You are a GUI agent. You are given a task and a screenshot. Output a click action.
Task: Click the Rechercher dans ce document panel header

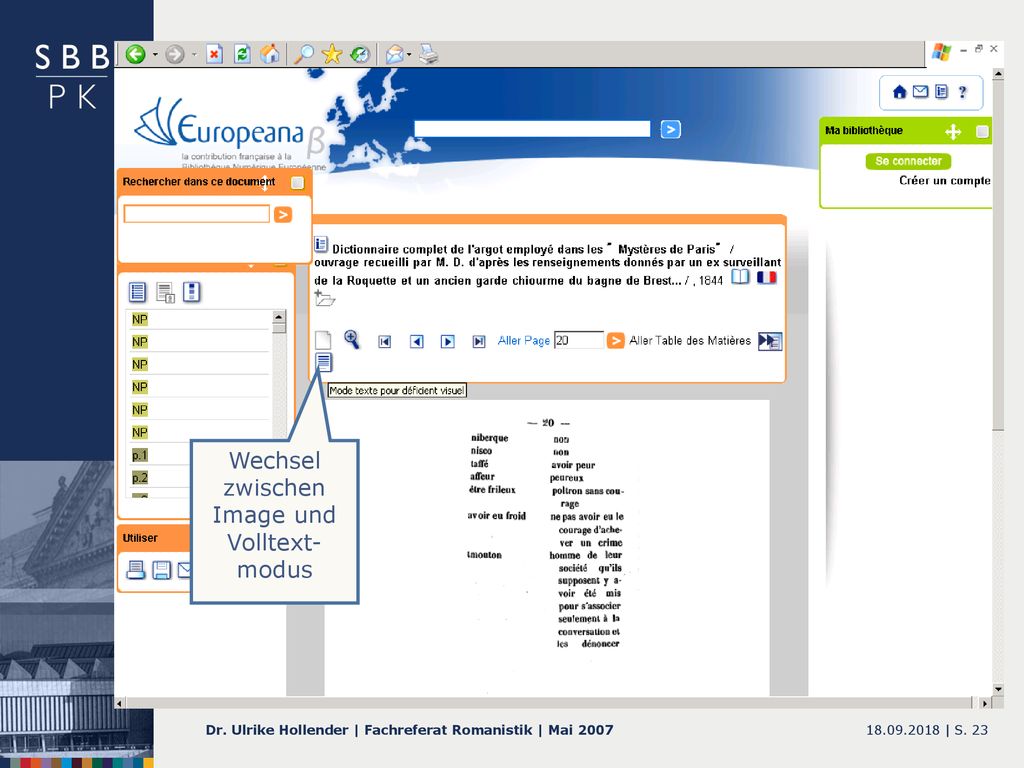point(214,182)
